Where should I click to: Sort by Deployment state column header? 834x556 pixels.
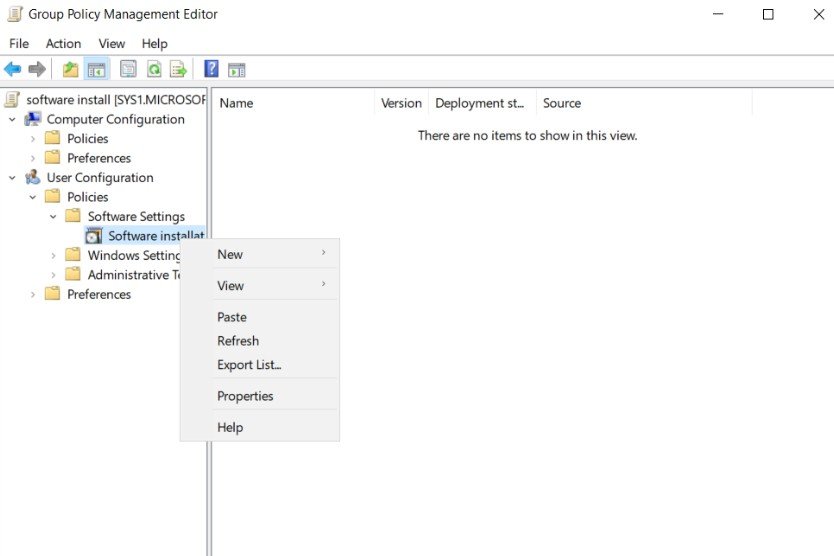coord(482,103)
